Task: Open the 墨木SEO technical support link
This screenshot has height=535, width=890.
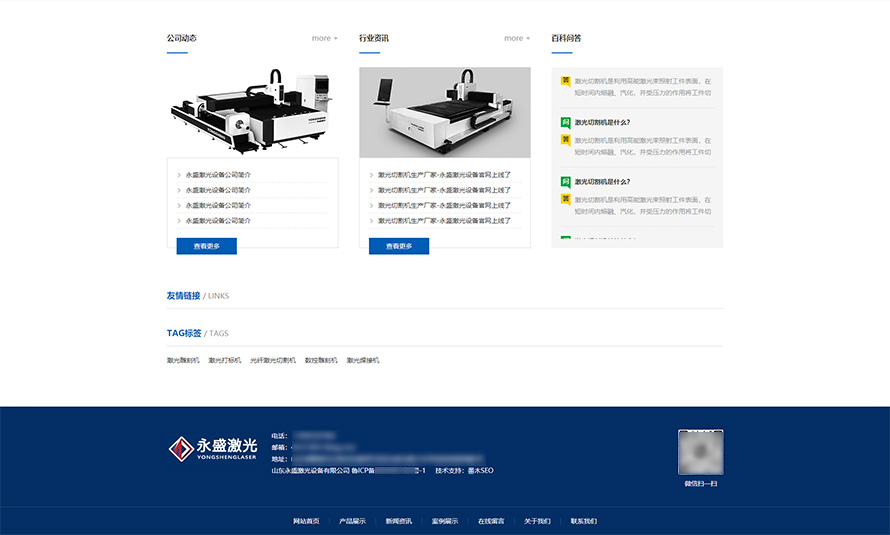Action: [x=481, y=471]
